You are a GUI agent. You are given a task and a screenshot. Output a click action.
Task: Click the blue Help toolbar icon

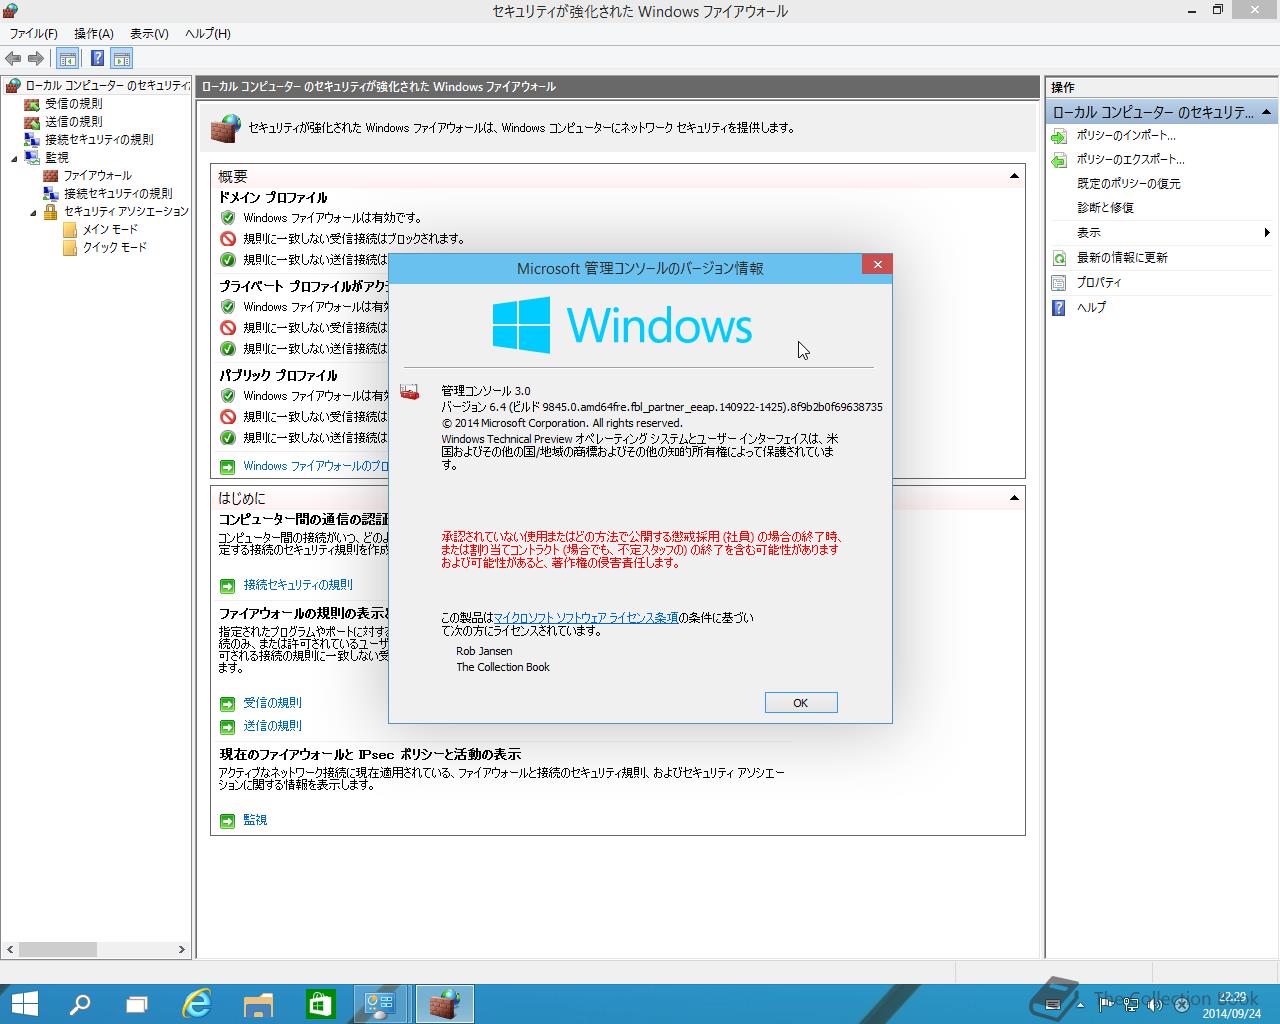click(x=97, y=58)
